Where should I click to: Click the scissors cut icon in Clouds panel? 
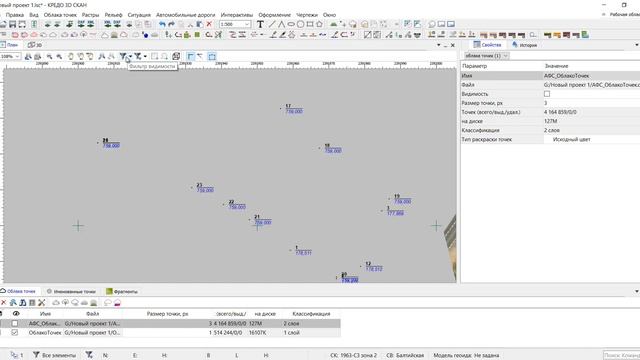[x=42, y=302]
